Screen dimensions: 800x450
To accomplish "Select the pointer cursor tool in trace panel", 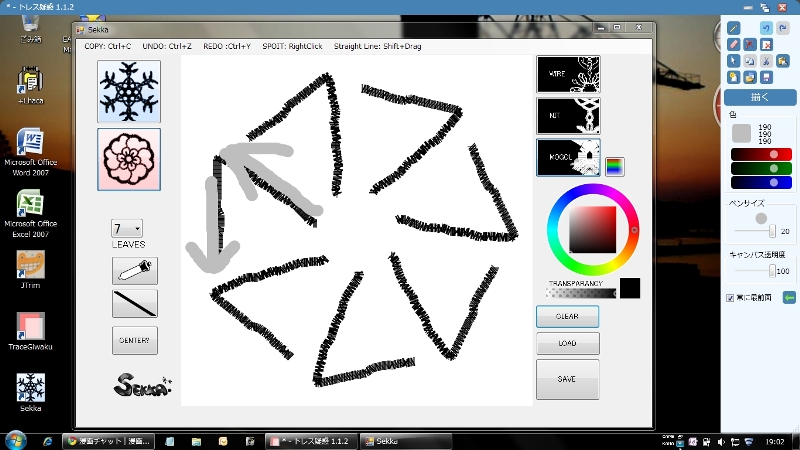I will (733, 61).
